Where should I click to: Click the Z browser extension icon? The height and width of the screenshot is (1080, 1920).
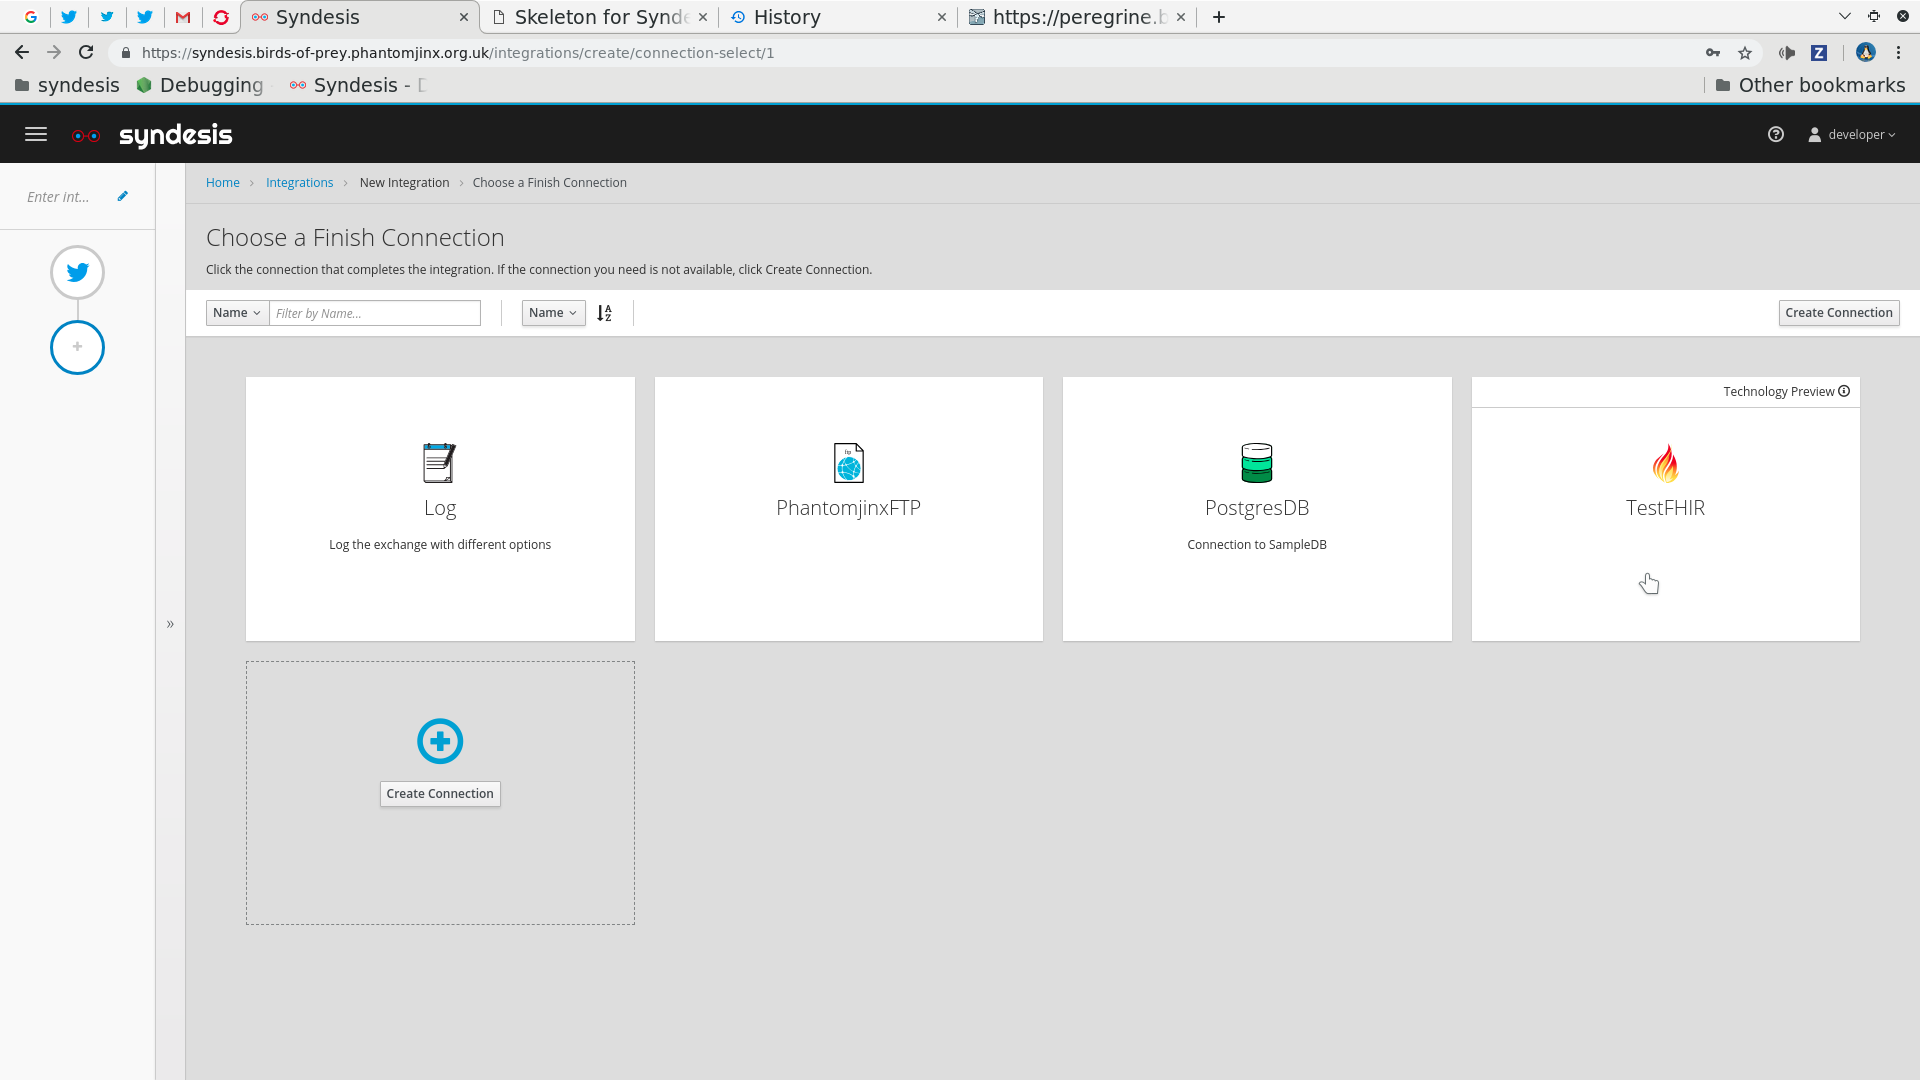[1819, 53]
